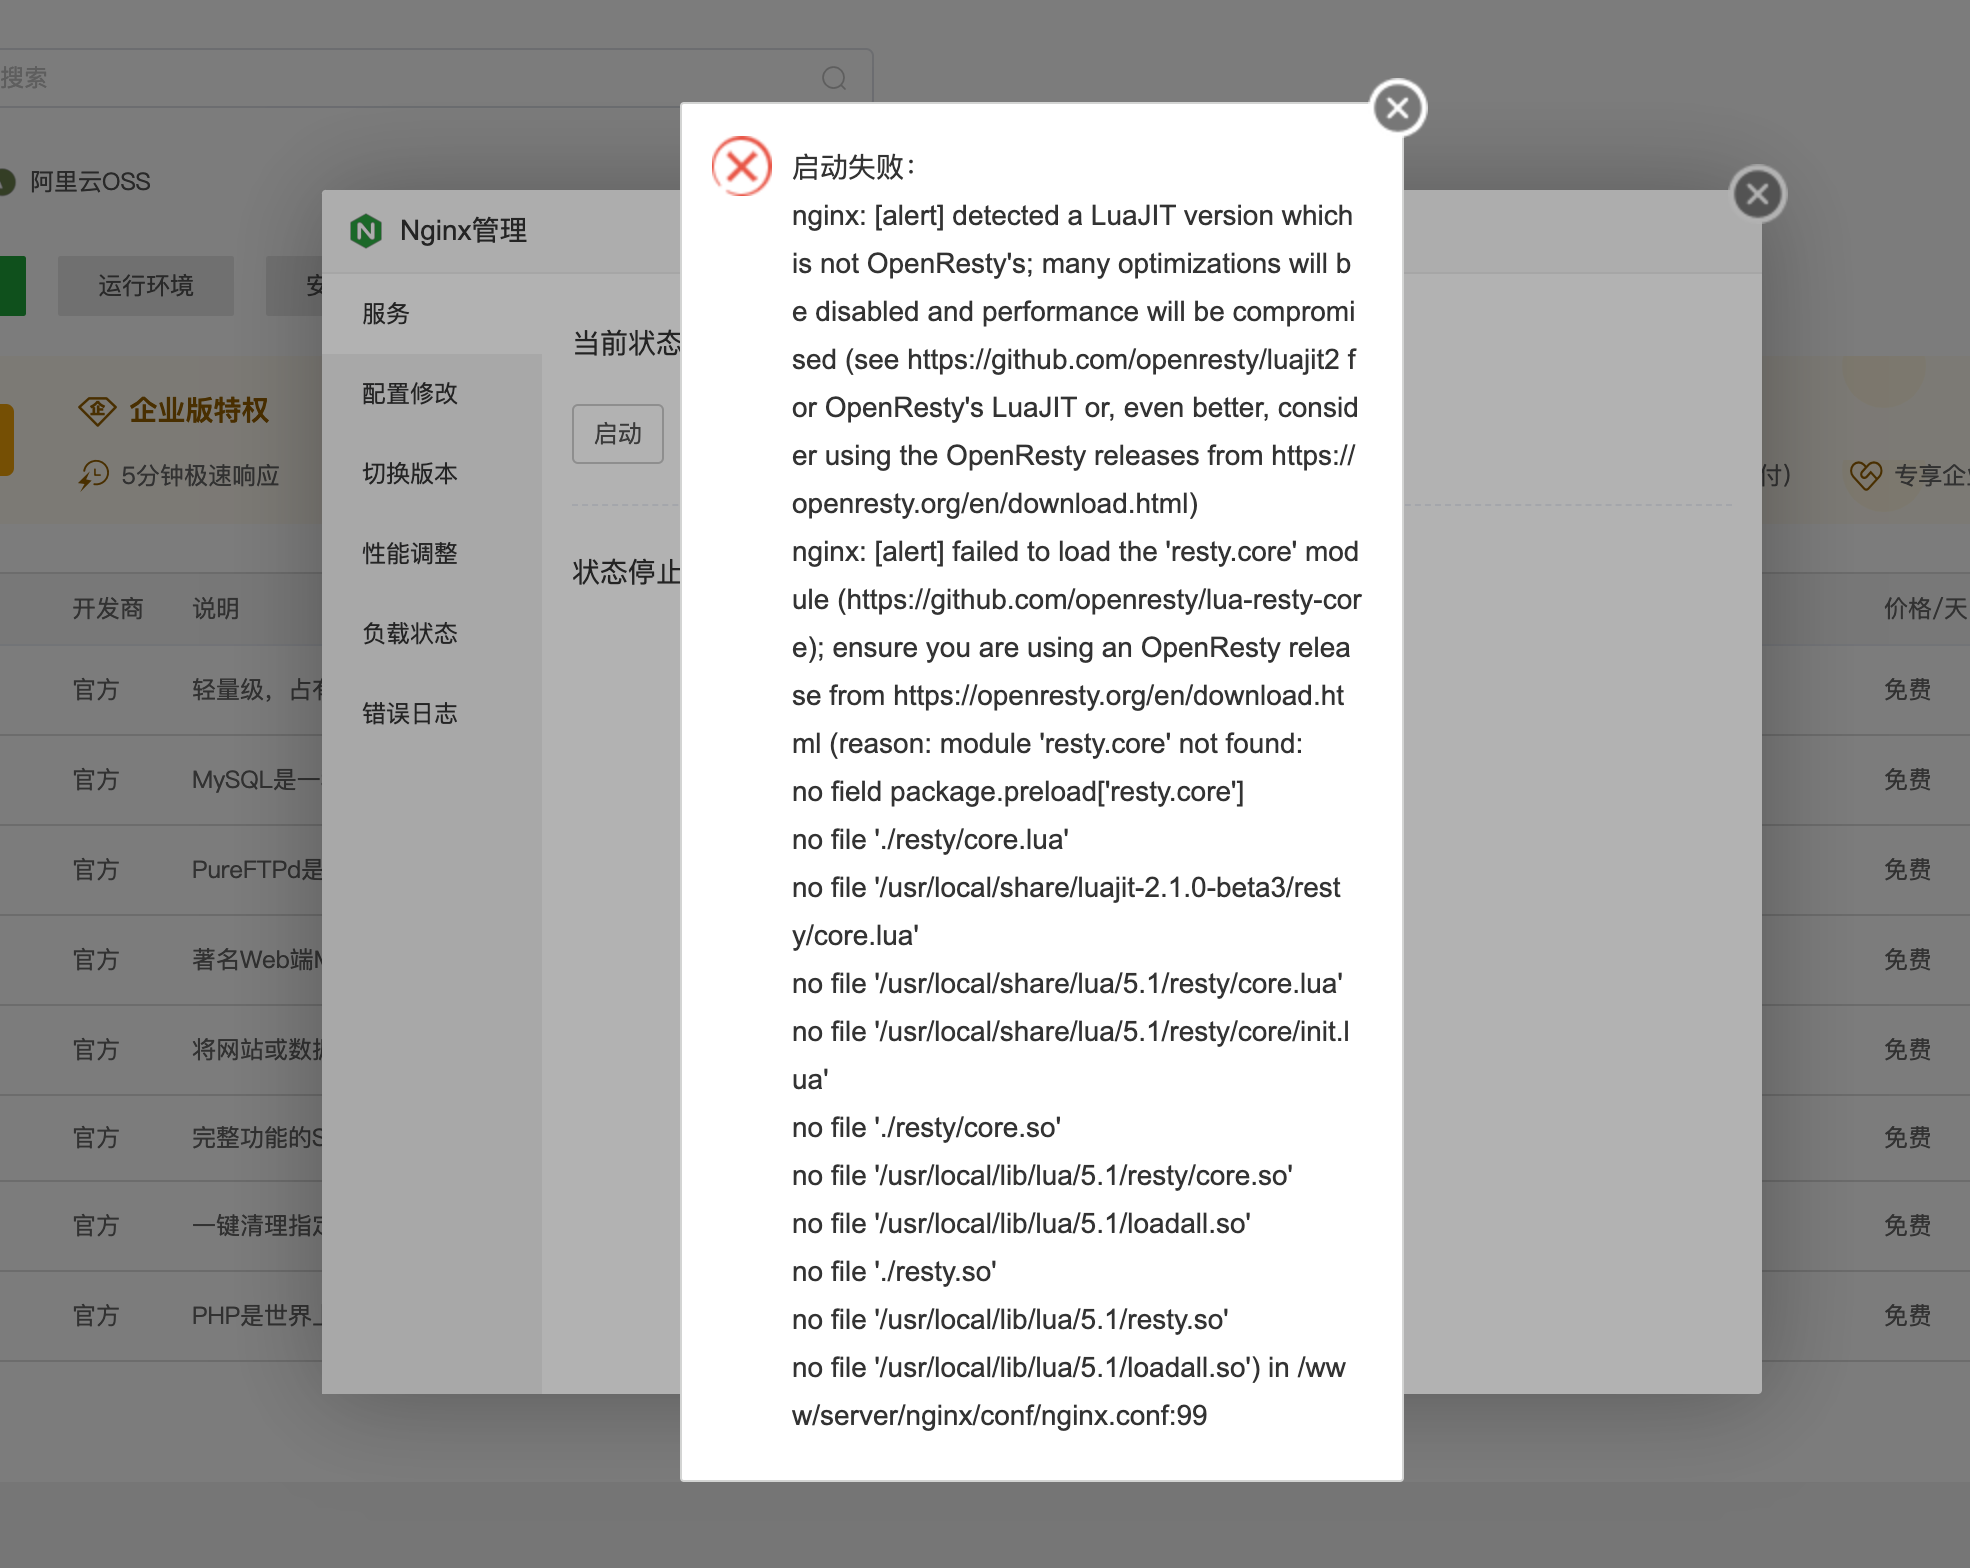
Task: Click the 当前状态 label
Action: click(x=626, y=344)
